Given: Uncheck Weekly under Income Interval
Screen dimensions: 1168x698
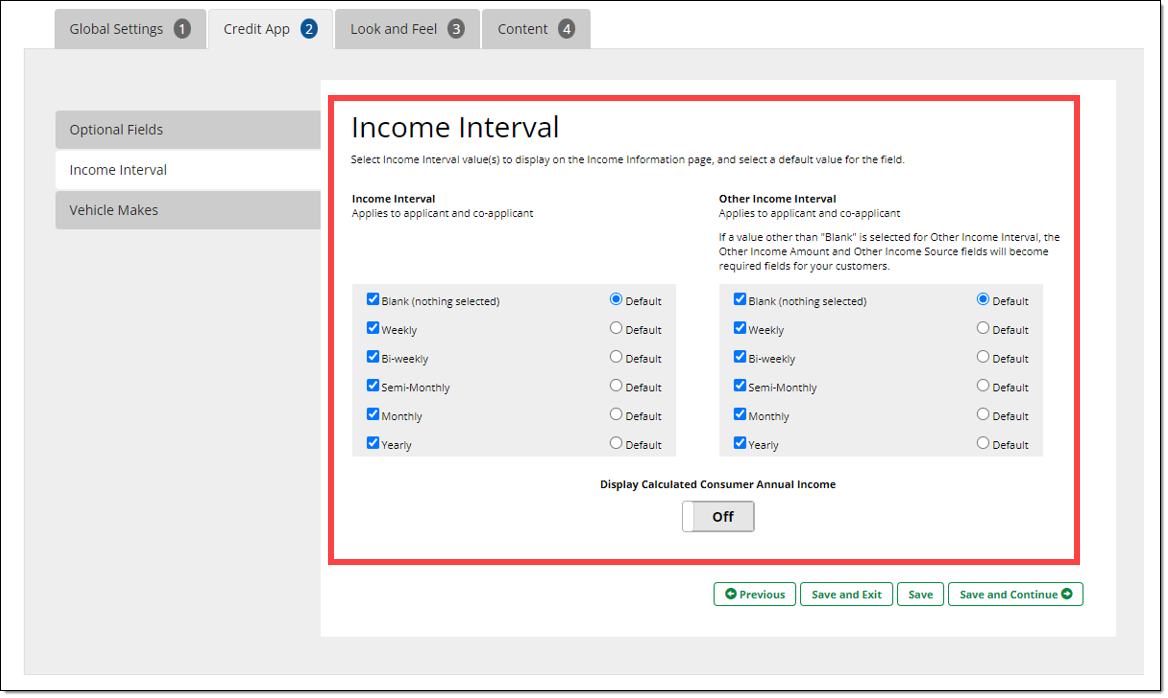Looking at the screenshot, I should 373,328.
